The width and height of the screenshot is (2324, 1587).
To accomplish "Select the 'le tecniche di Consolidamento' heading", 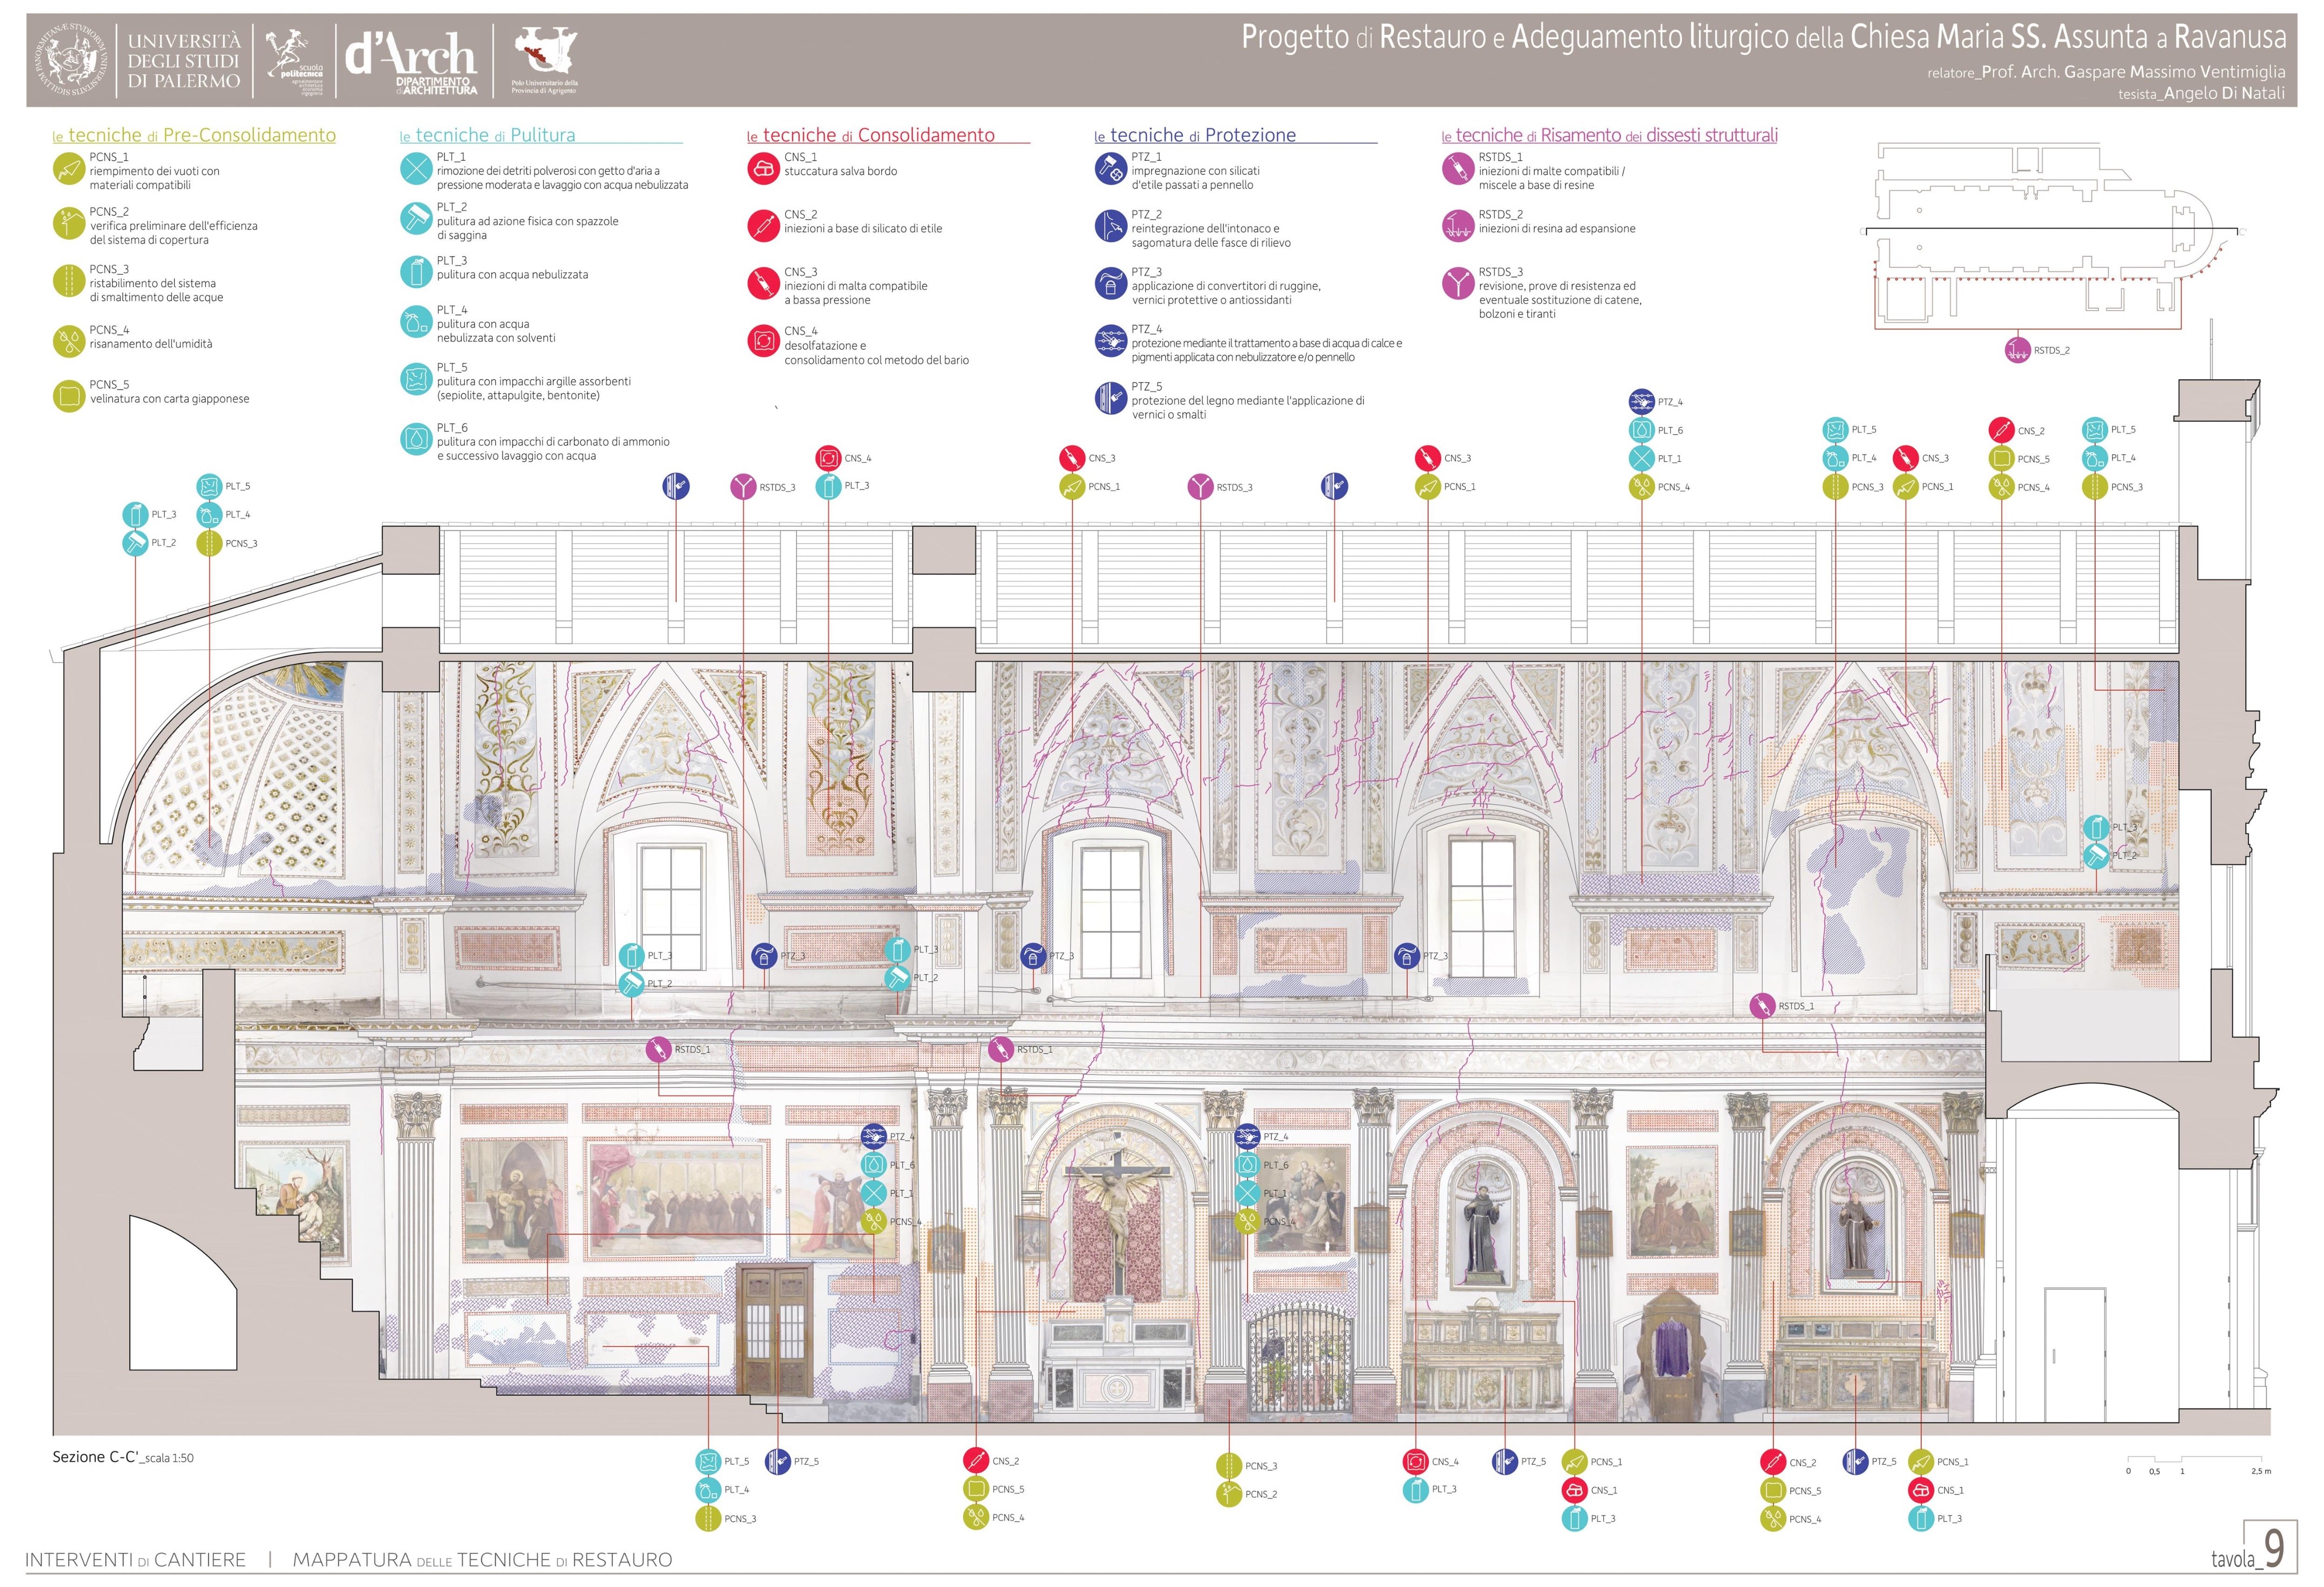I will click(870, 135).
